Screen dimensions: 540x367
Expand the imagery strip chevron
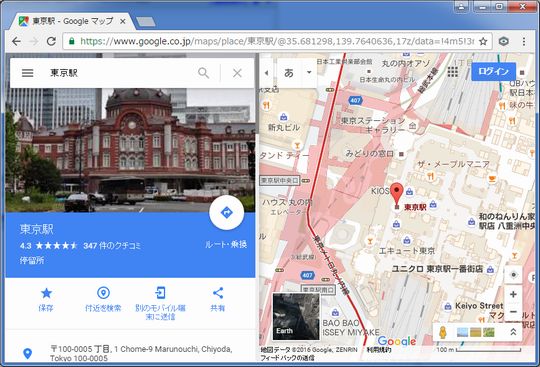513,332
